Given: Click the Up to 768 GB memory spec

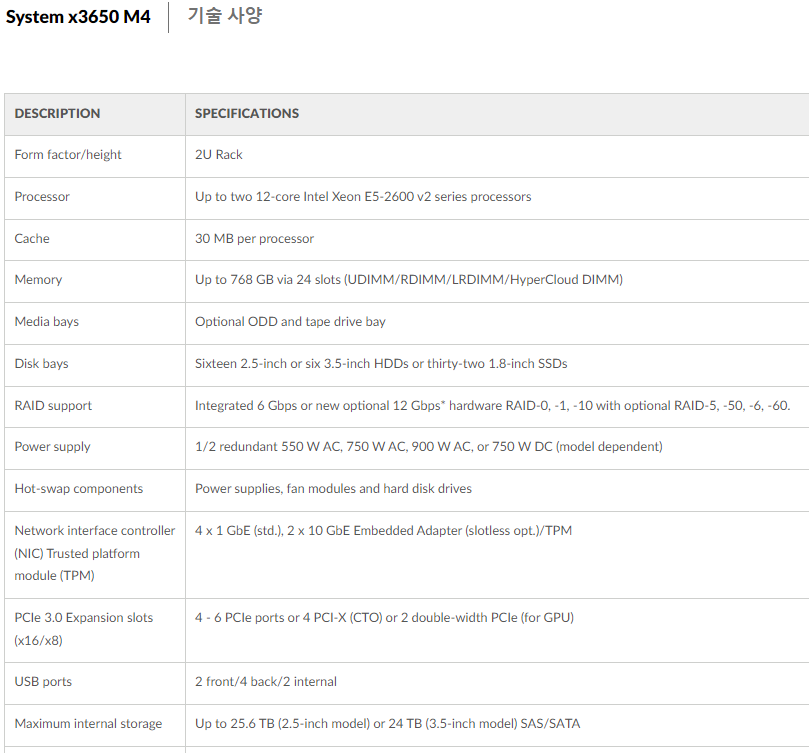Looking at the screenshot, I should pos(409,280).
